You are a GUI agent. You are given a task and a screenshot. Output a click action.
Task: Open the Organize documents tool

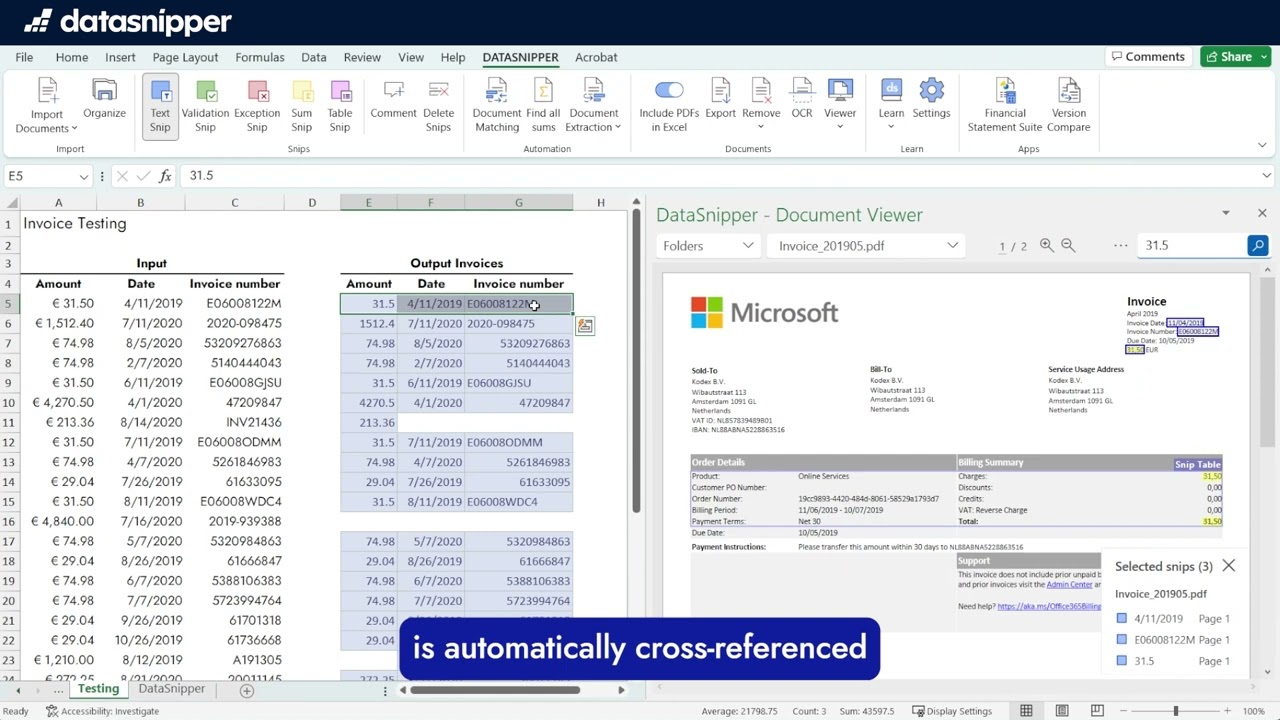pos(104,100)
